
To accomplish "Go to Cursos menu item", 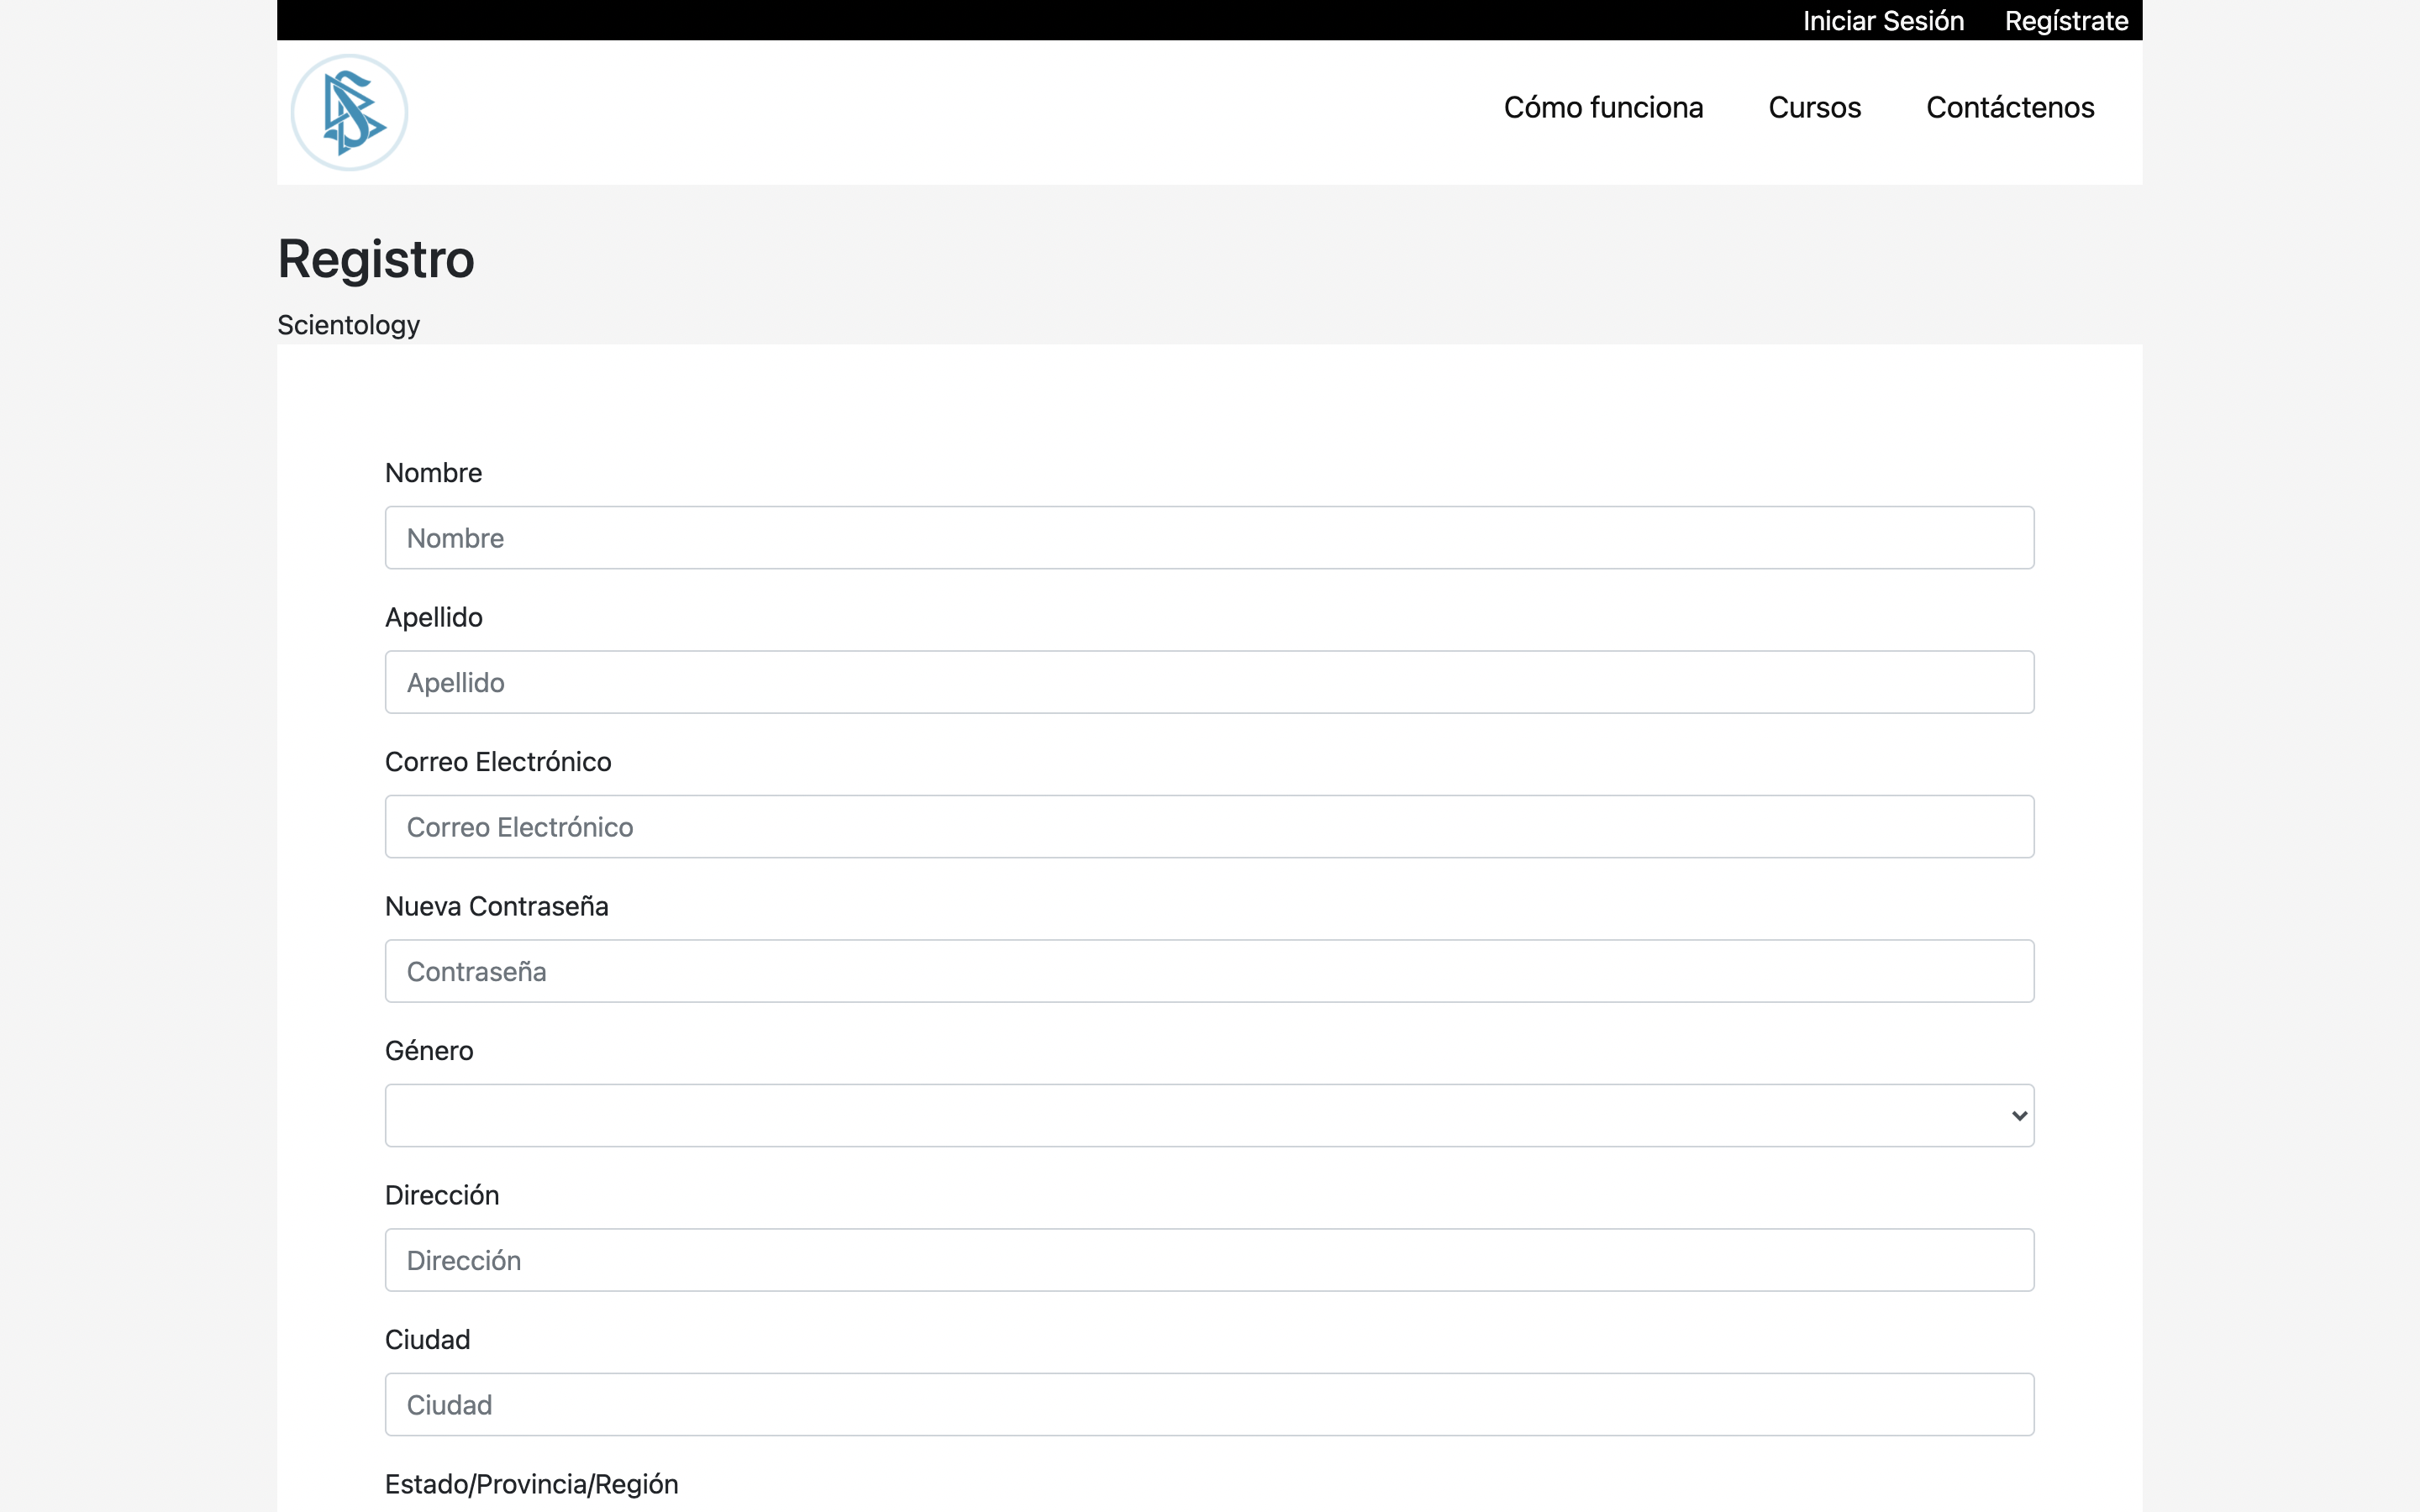I will tap(1814, 107).
